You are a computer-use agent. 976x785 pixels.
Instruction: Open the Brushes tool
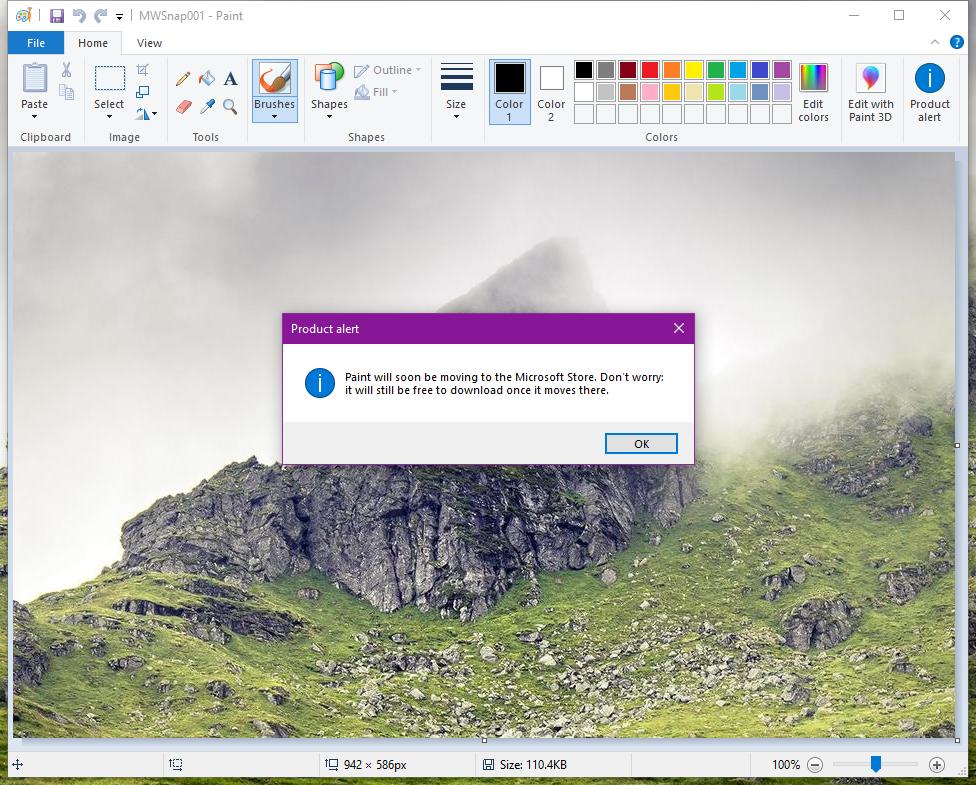pyautogui.click(x=274, y=90)
